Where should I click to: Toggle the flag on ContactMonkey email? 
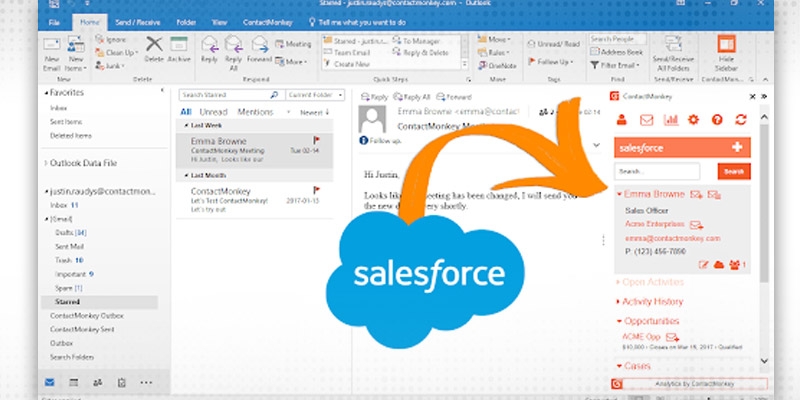point(316,190)
